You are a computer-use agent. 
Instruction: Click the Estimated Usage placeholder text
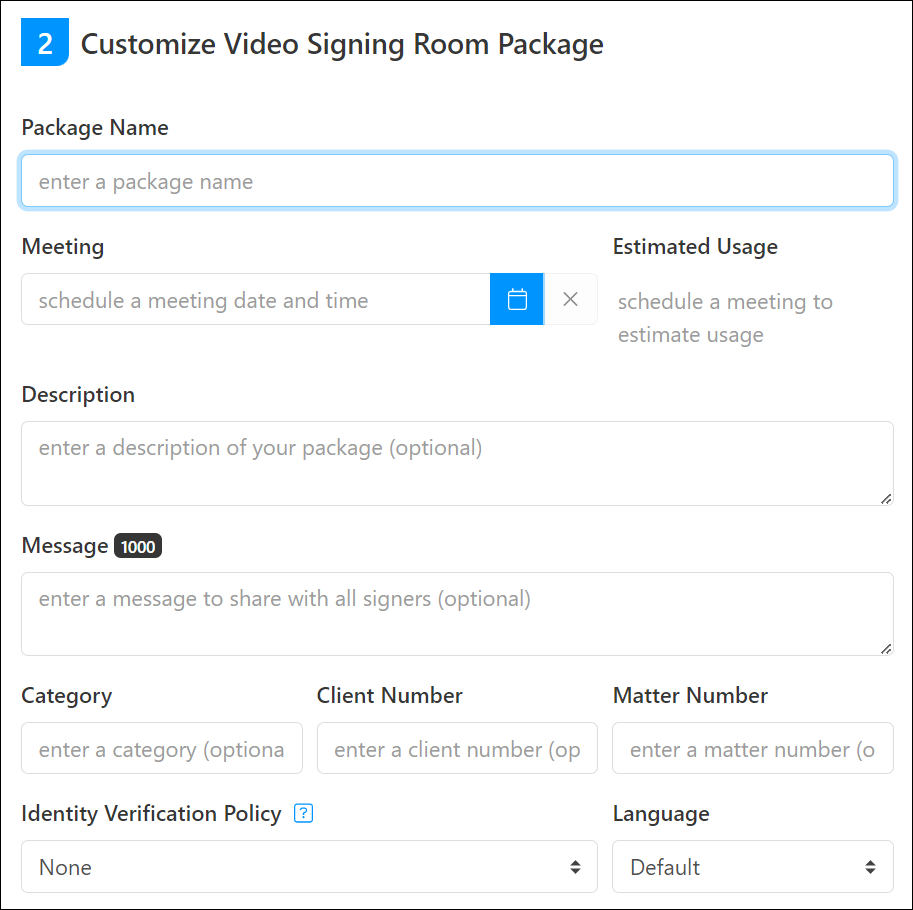click(x=725, y=318)
